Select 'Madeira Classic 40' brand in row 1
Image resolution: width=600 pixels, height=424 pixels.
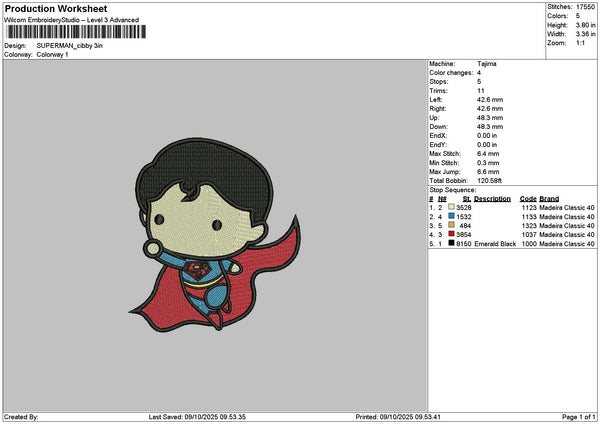pyautogui.click(x=567, y=208)
